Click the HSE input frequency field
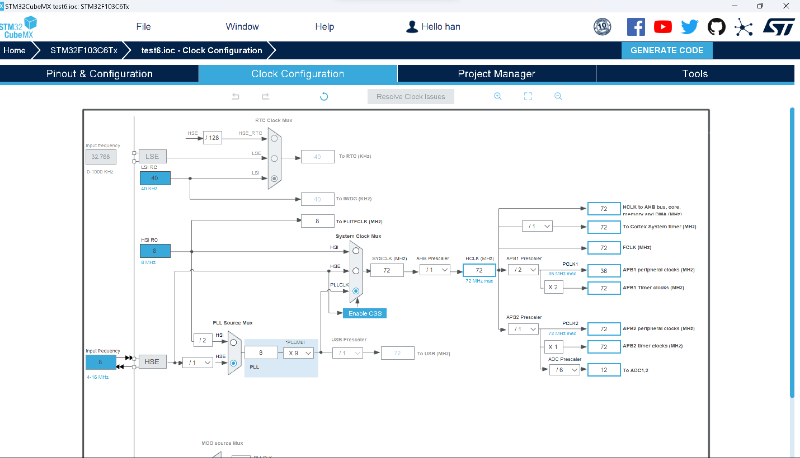 tap(99, 362)
